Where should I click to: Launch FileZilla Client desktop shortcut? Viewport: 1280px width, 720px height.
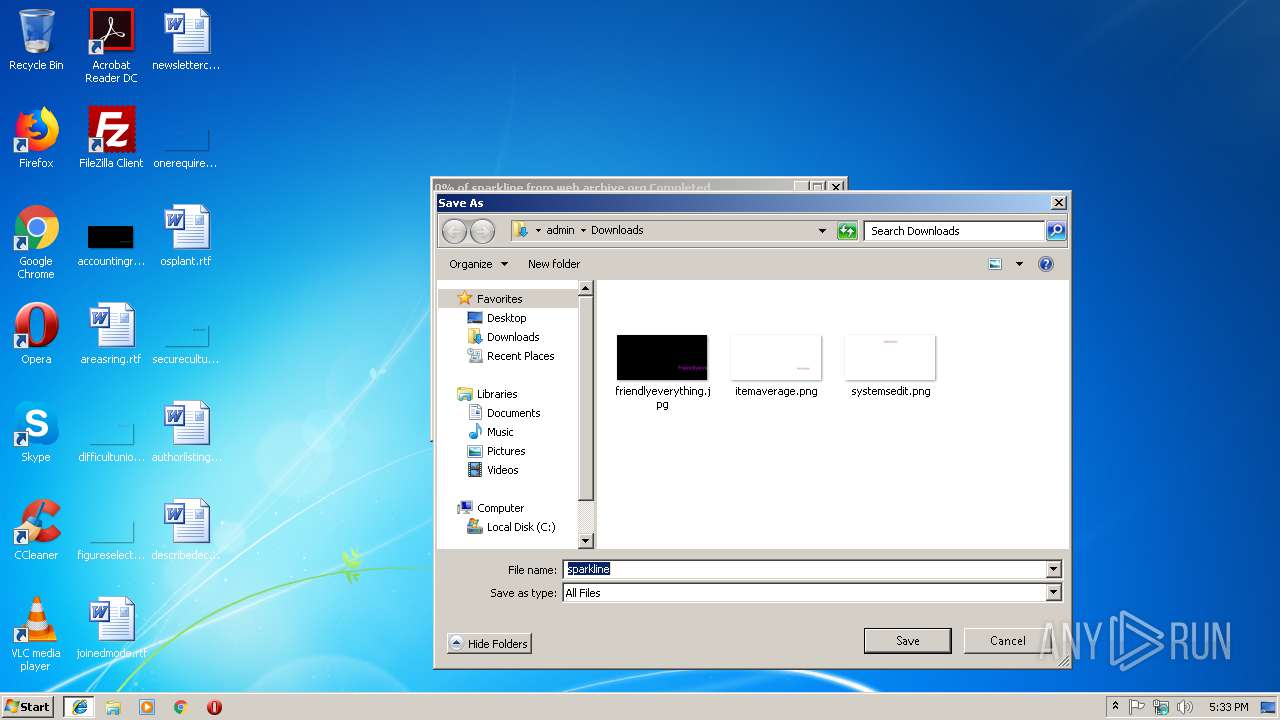coord(111,138)
